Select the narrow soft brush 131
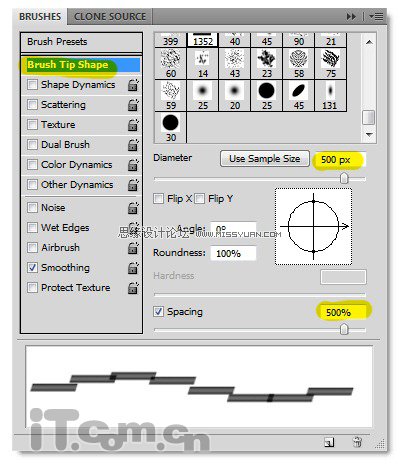 pyautogui.click(x=331, y=95)
